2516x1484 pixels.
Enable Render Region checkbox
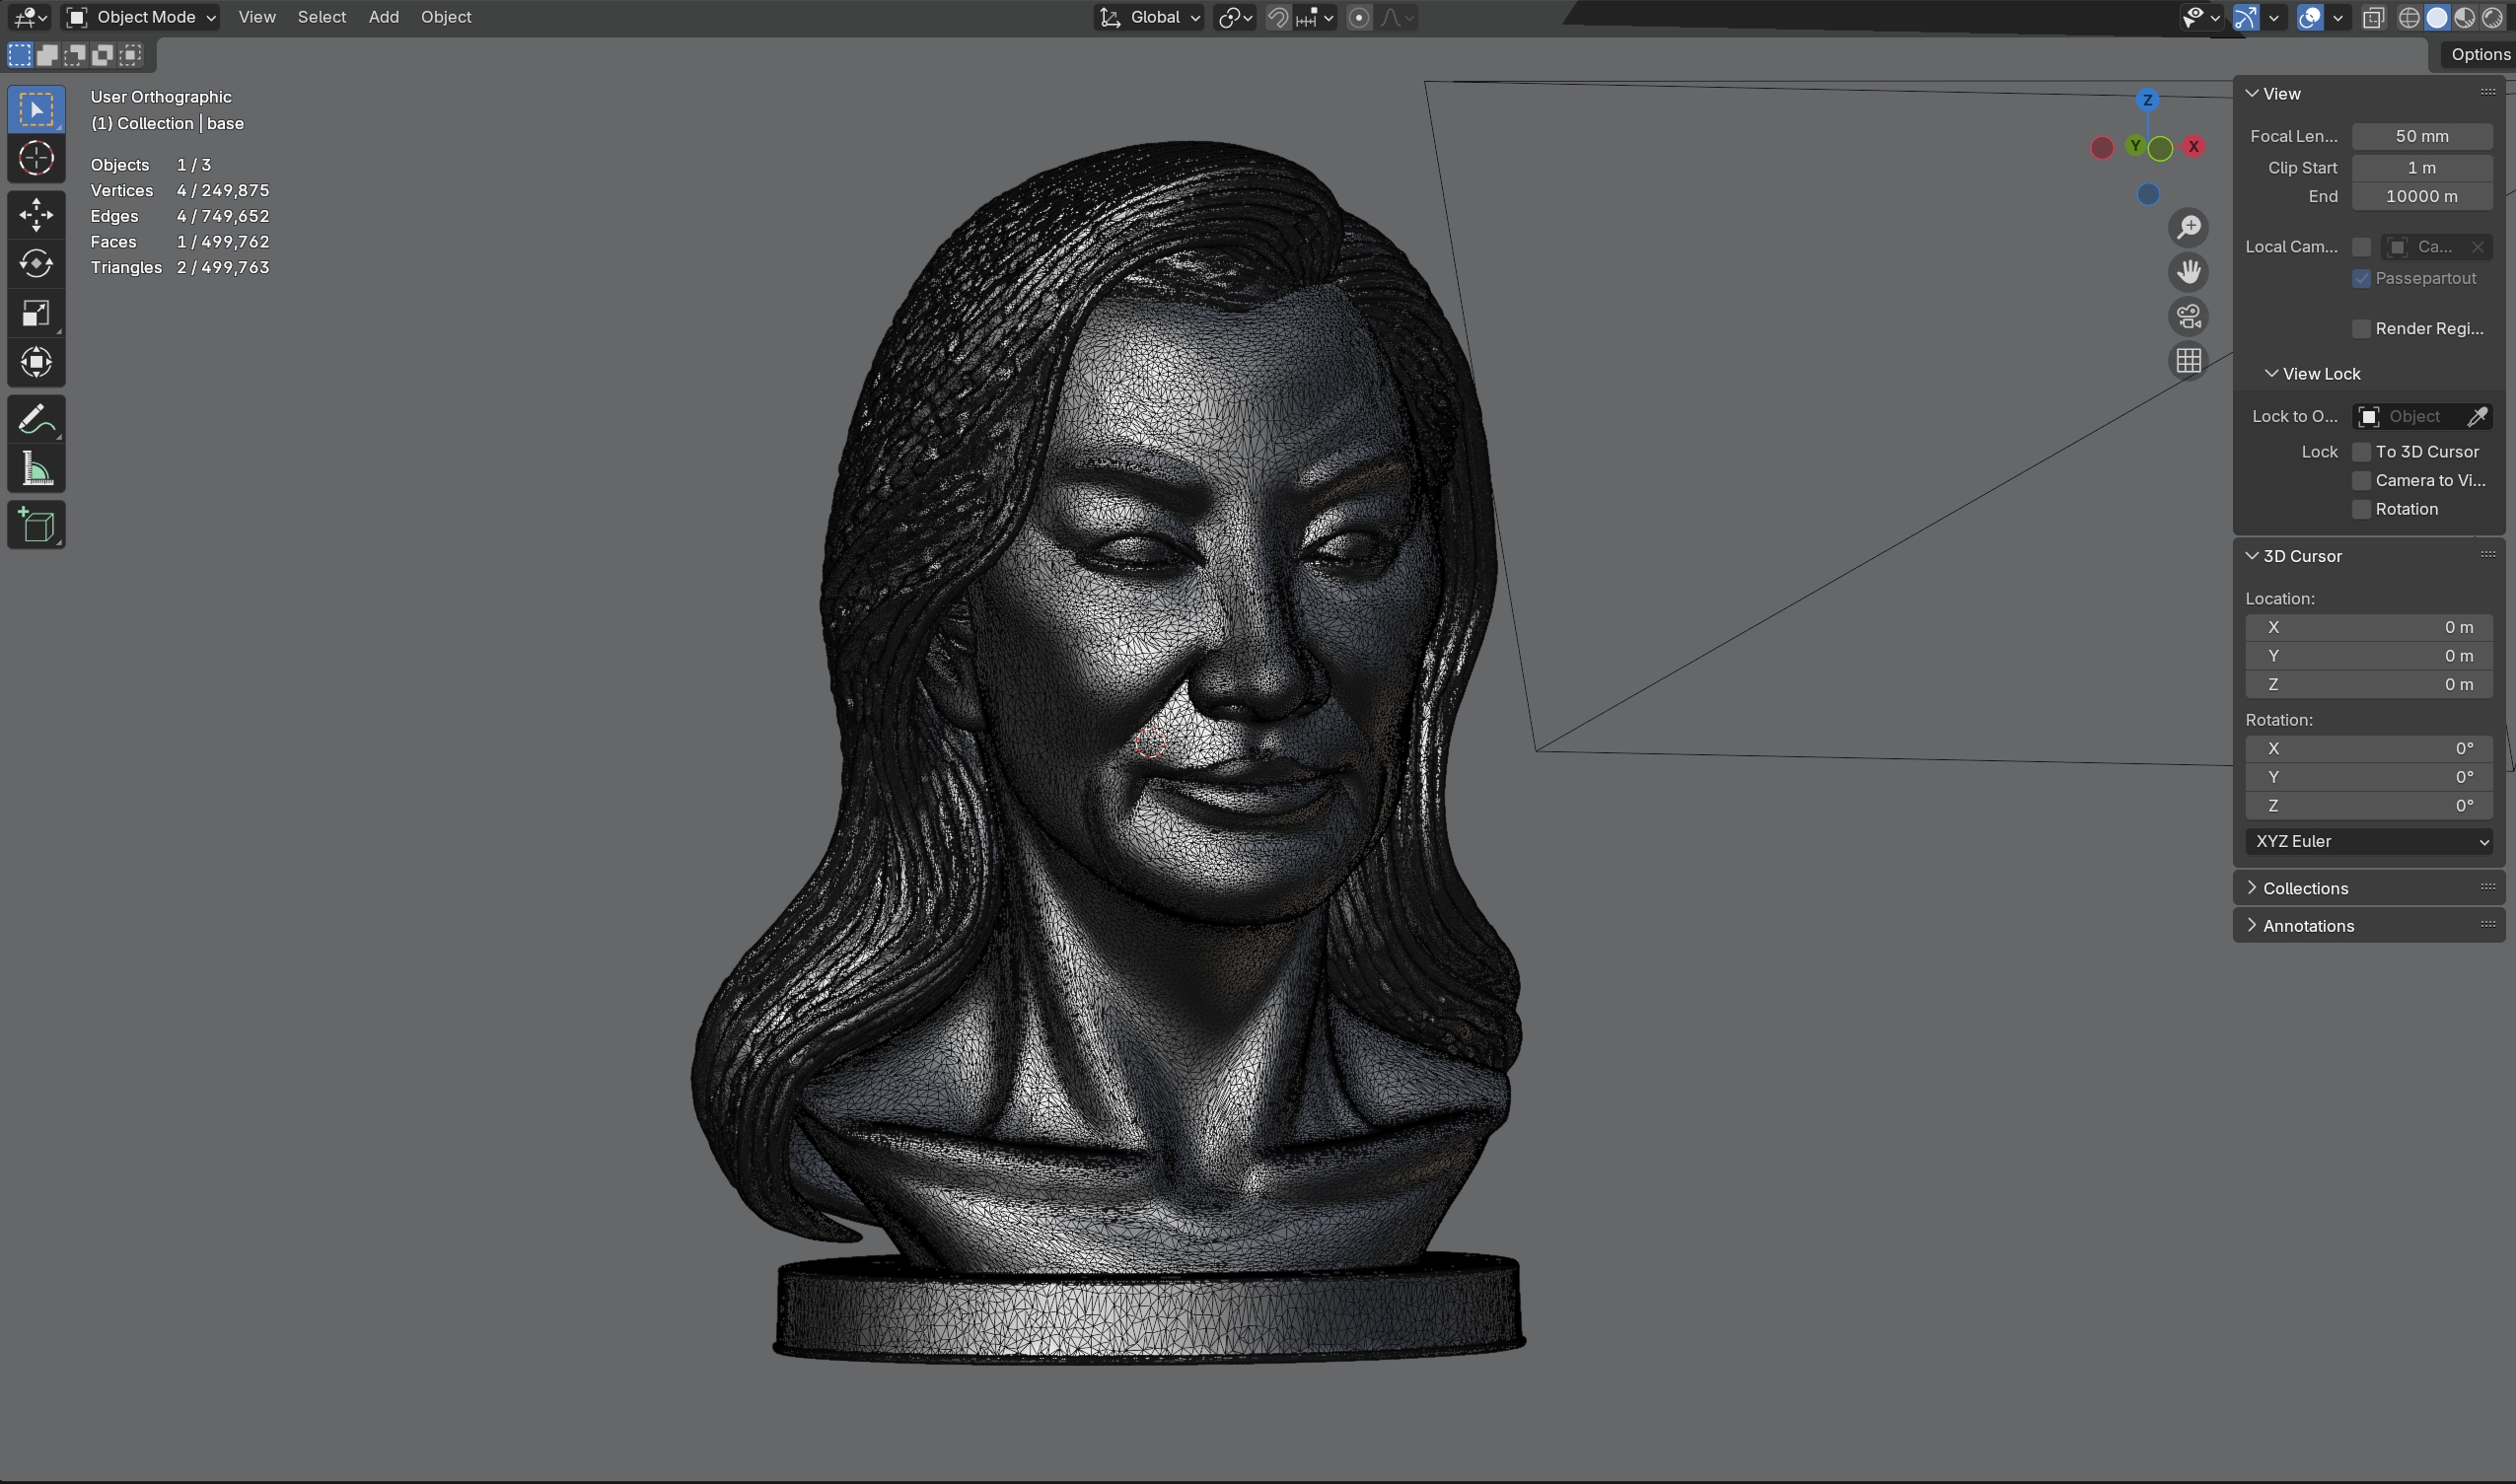[2361, 329]
